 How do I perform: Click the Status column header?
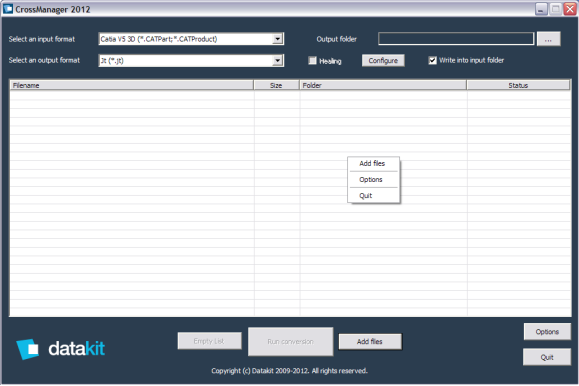tap(518, 85)
